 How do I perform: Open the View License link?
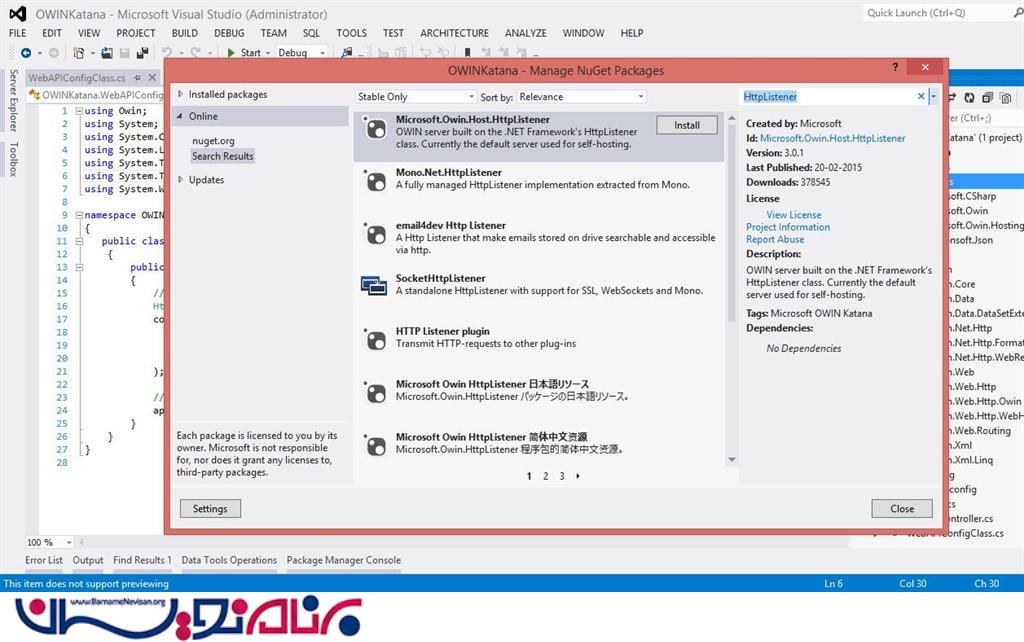[793, 215]
